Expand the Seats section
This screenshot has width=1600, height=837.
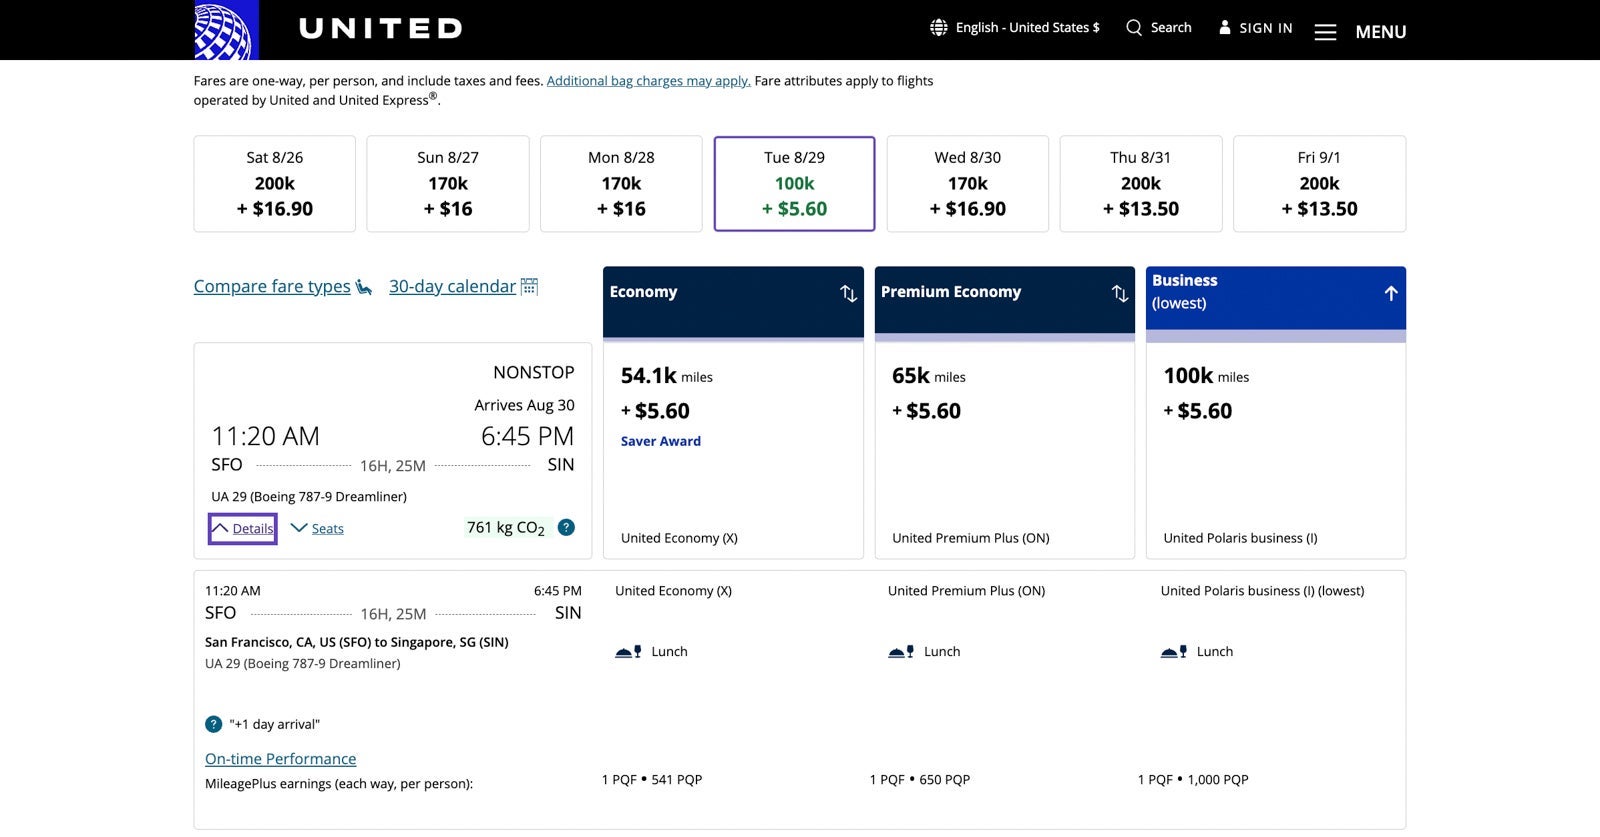317,528
